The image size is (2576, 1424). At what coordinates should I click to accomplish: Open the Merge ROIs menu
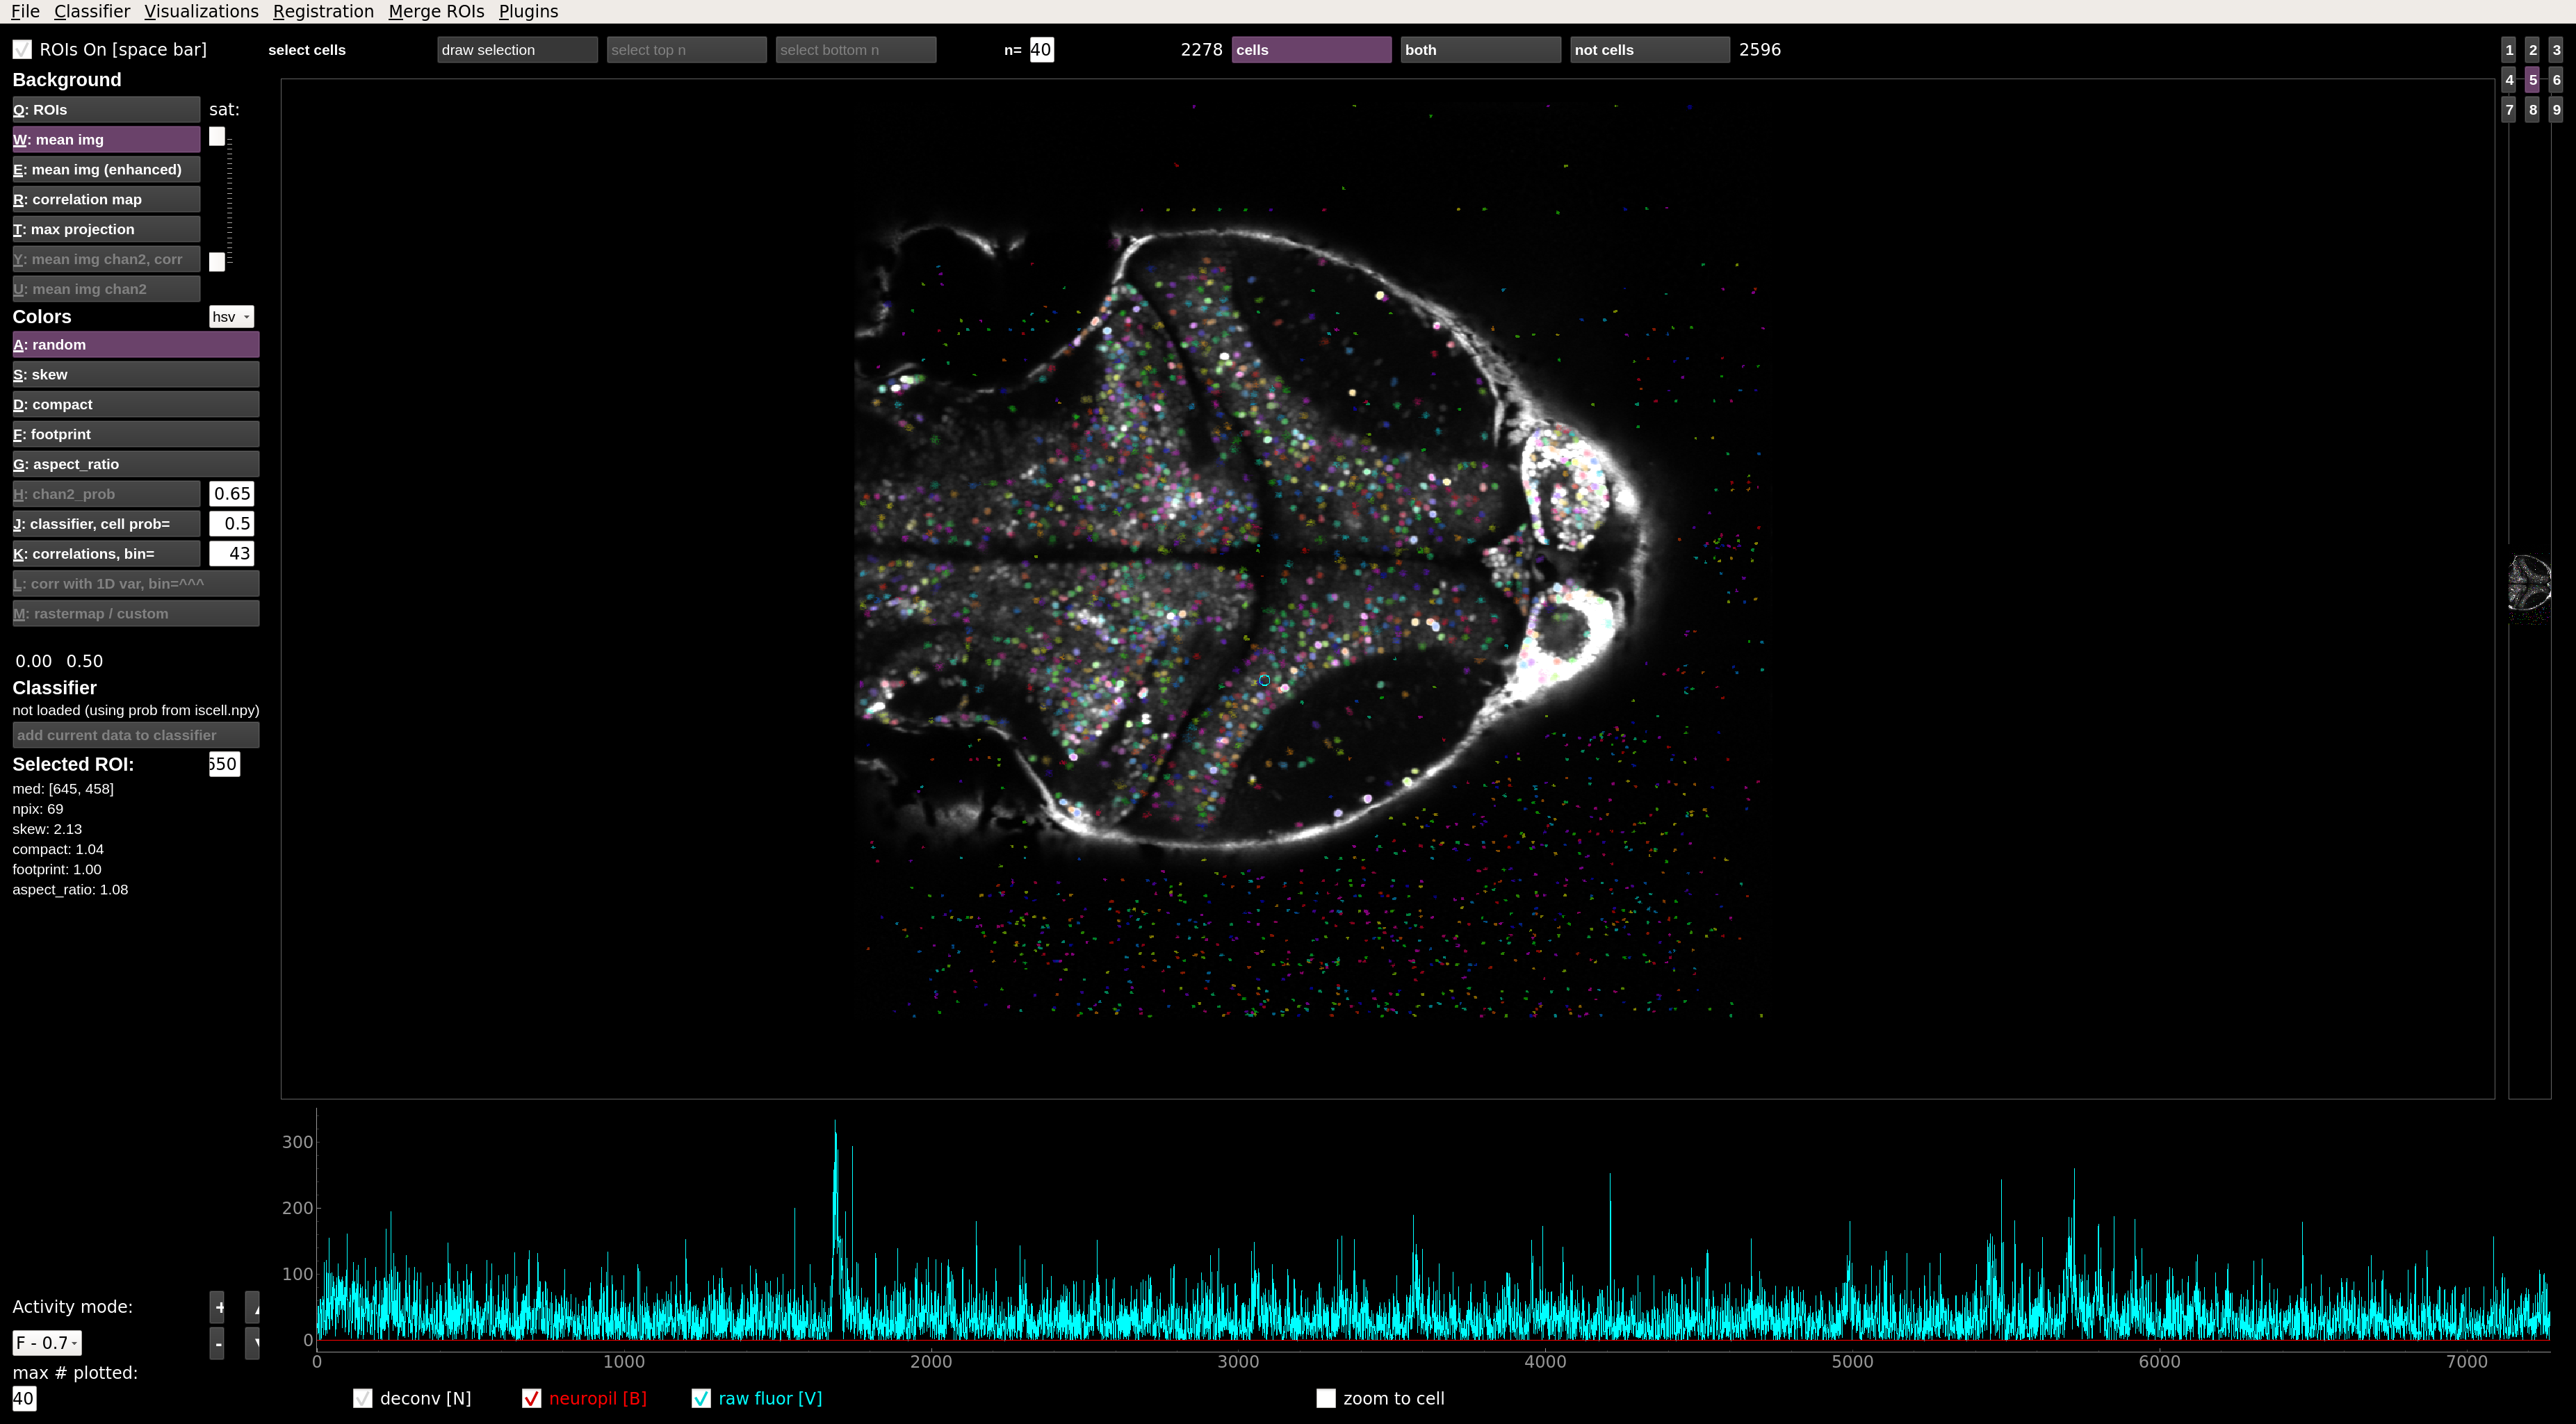click(436, 11)
